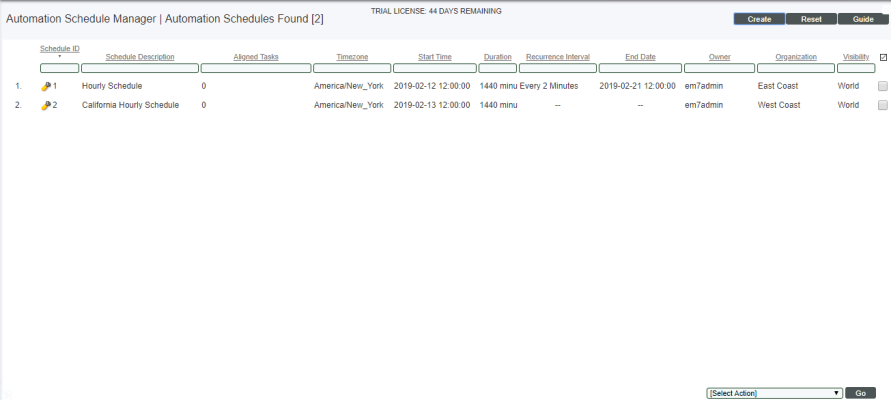Sort by the Visibility column header

click(855, 57)
